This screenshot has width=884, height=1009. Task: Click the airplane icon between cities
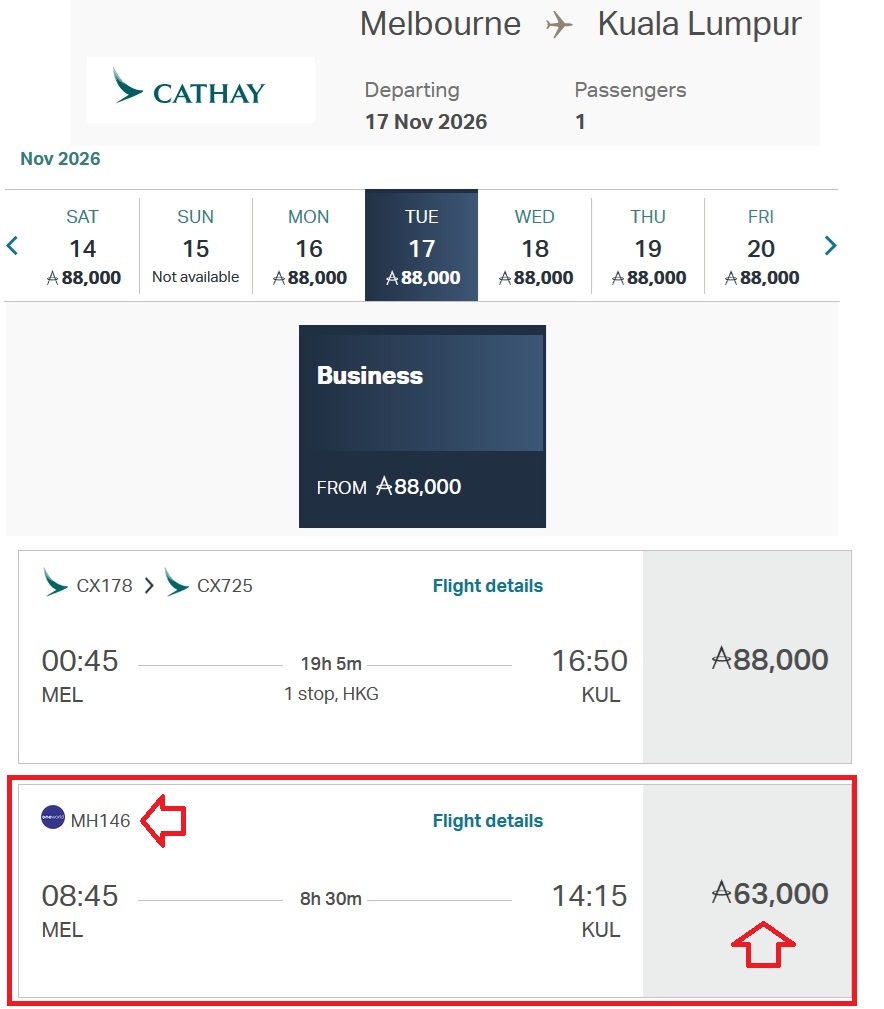click(559, 25)
